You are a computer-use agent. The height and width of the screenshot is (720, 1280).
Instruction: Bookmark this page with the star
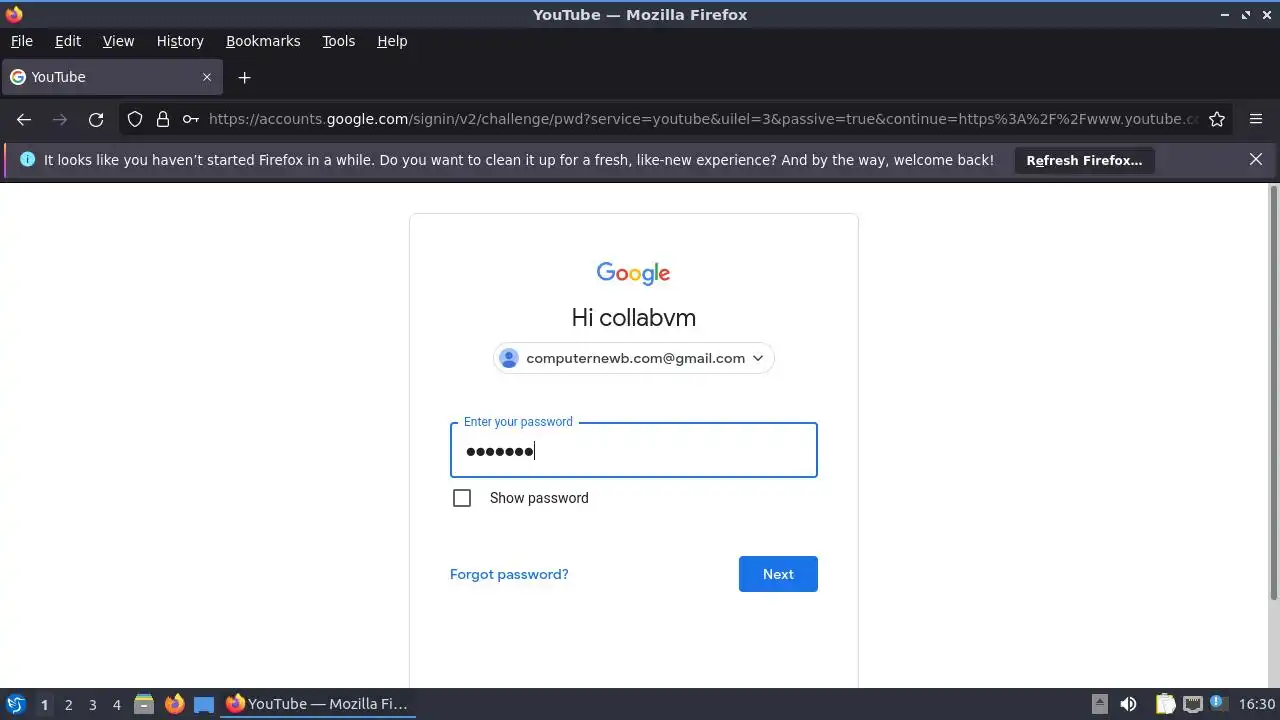1217,119
